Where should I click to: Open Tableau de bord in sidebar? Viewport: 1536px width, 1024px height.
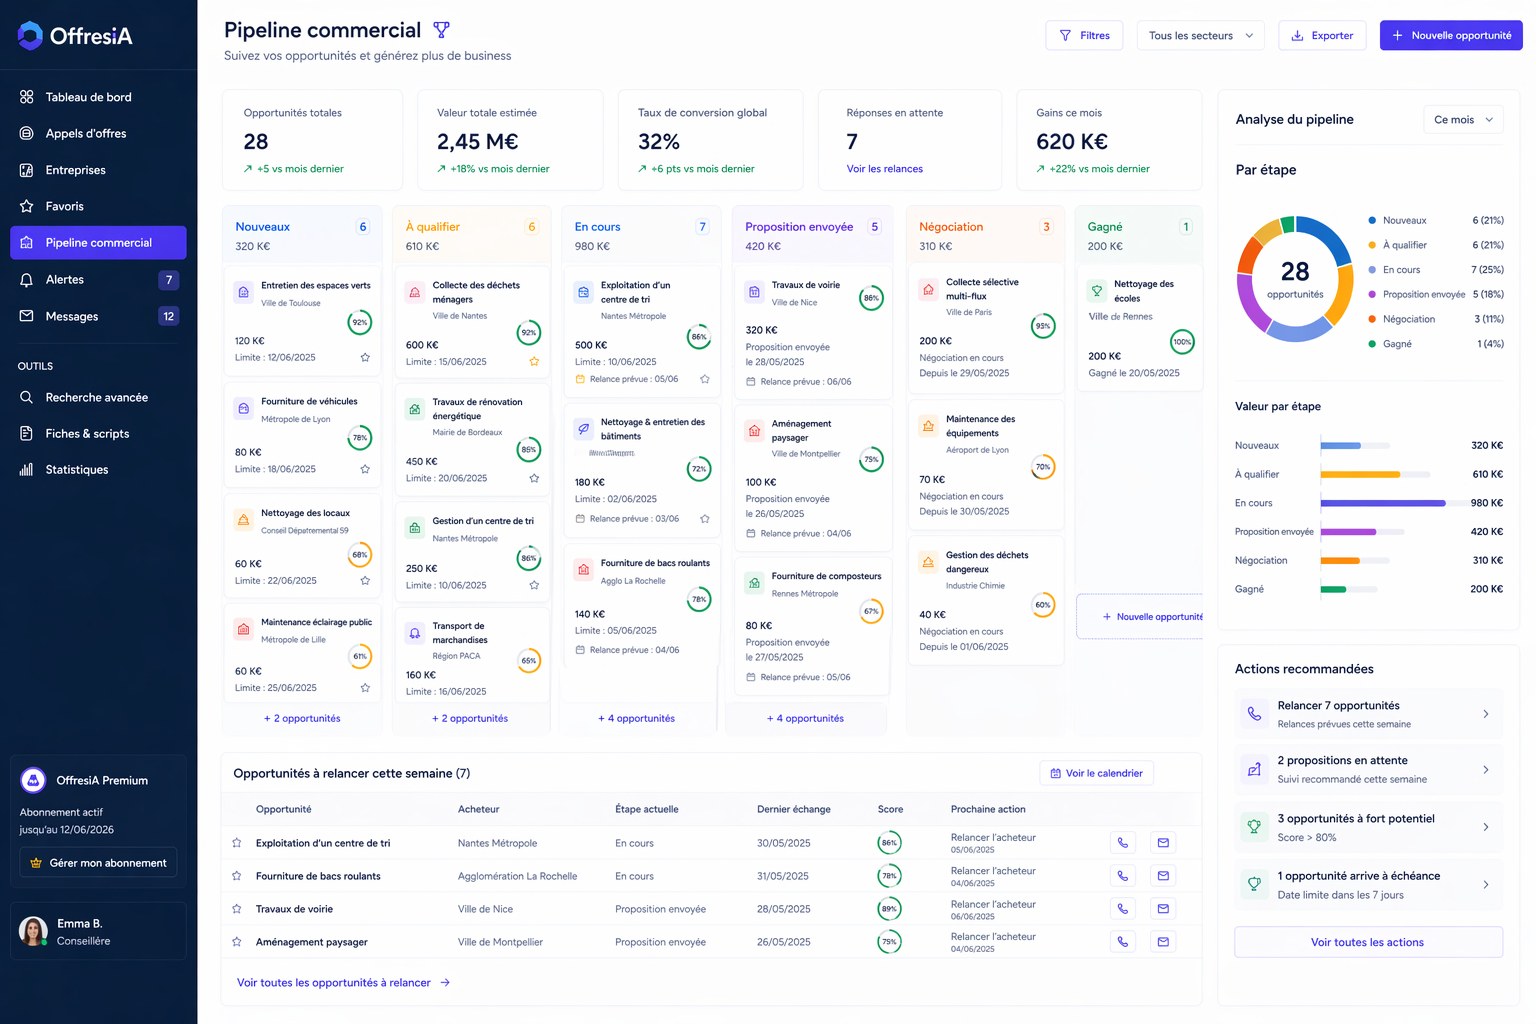pos(98,97)
